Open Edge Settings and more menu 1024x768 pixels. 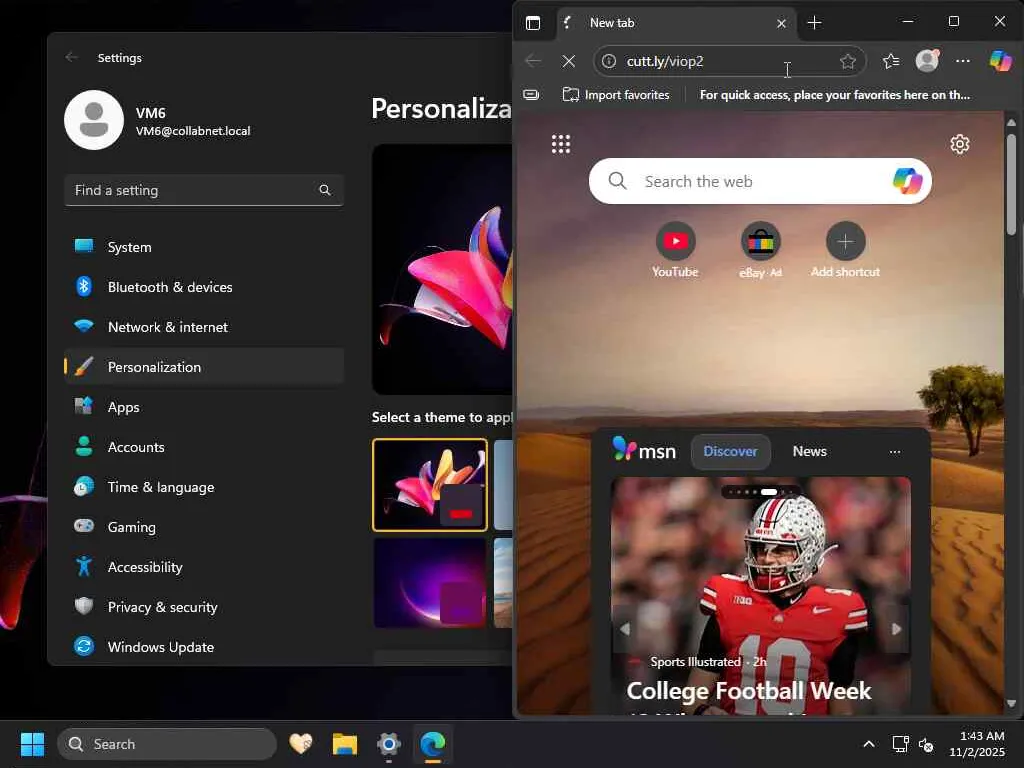point(963,61)
